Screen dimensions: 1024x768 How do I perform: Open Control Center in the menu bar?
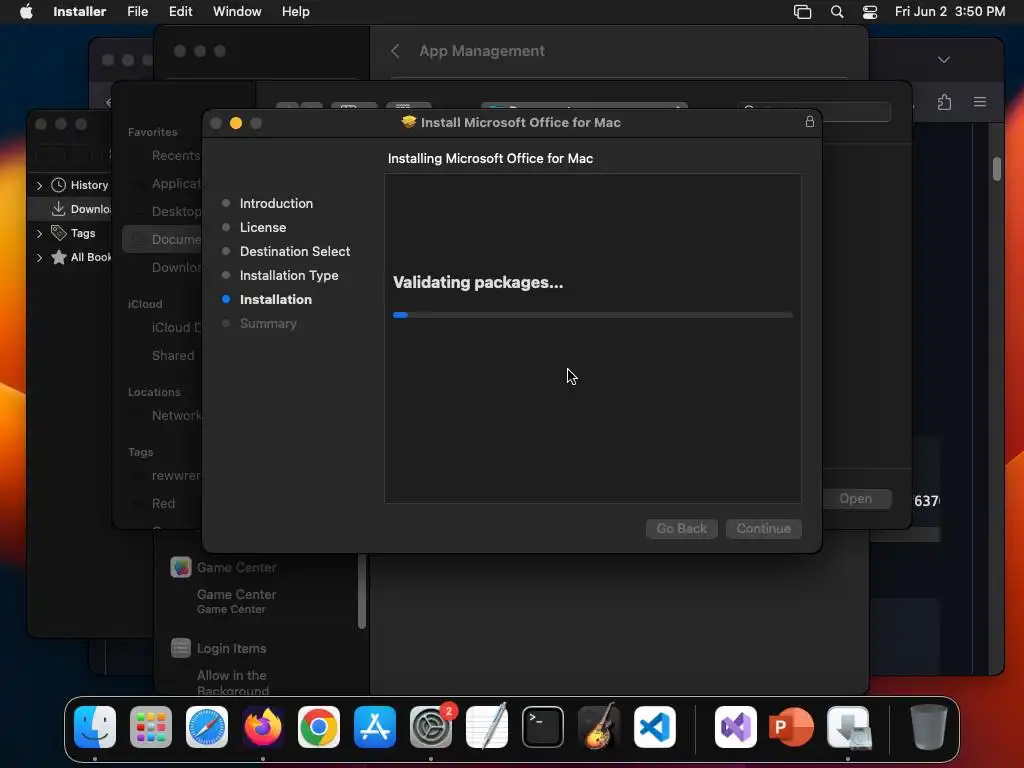tap(870, 11)
